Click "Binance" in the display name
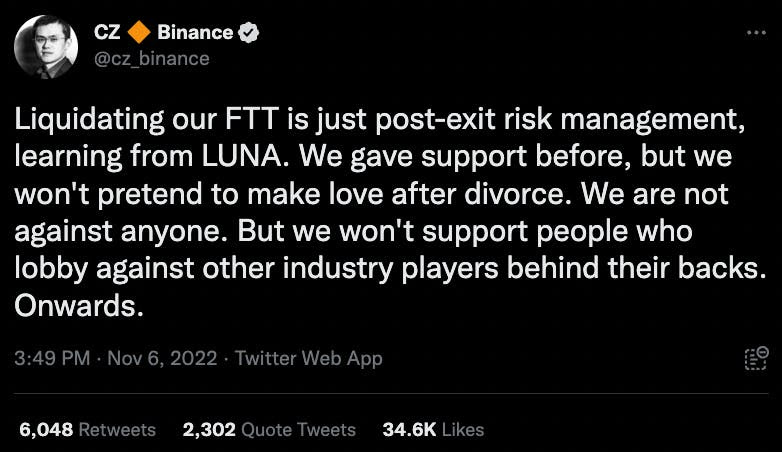Screen dimensions: 782x452 [195, 32]
